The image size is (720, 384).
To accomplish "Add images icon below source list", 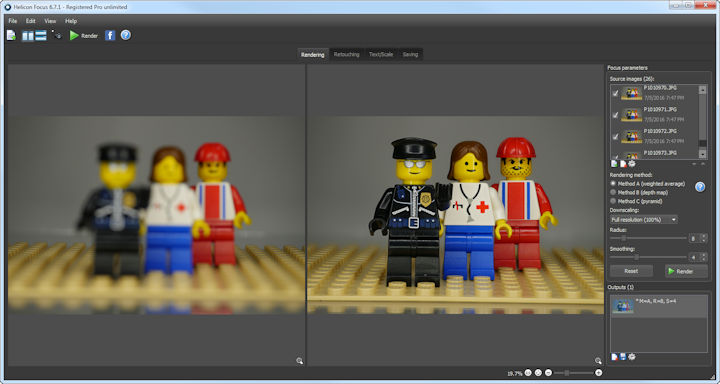I will click(614, 164).
